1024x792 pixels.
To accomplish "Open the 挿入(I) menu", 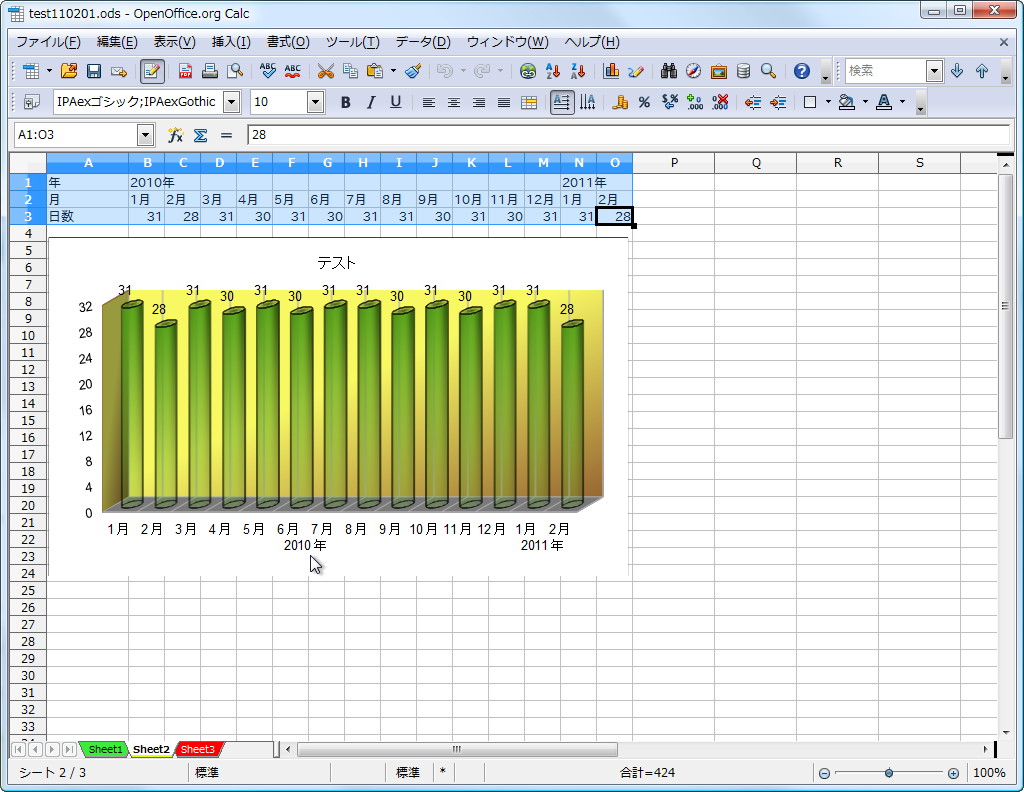I will (x=231, y=42).
